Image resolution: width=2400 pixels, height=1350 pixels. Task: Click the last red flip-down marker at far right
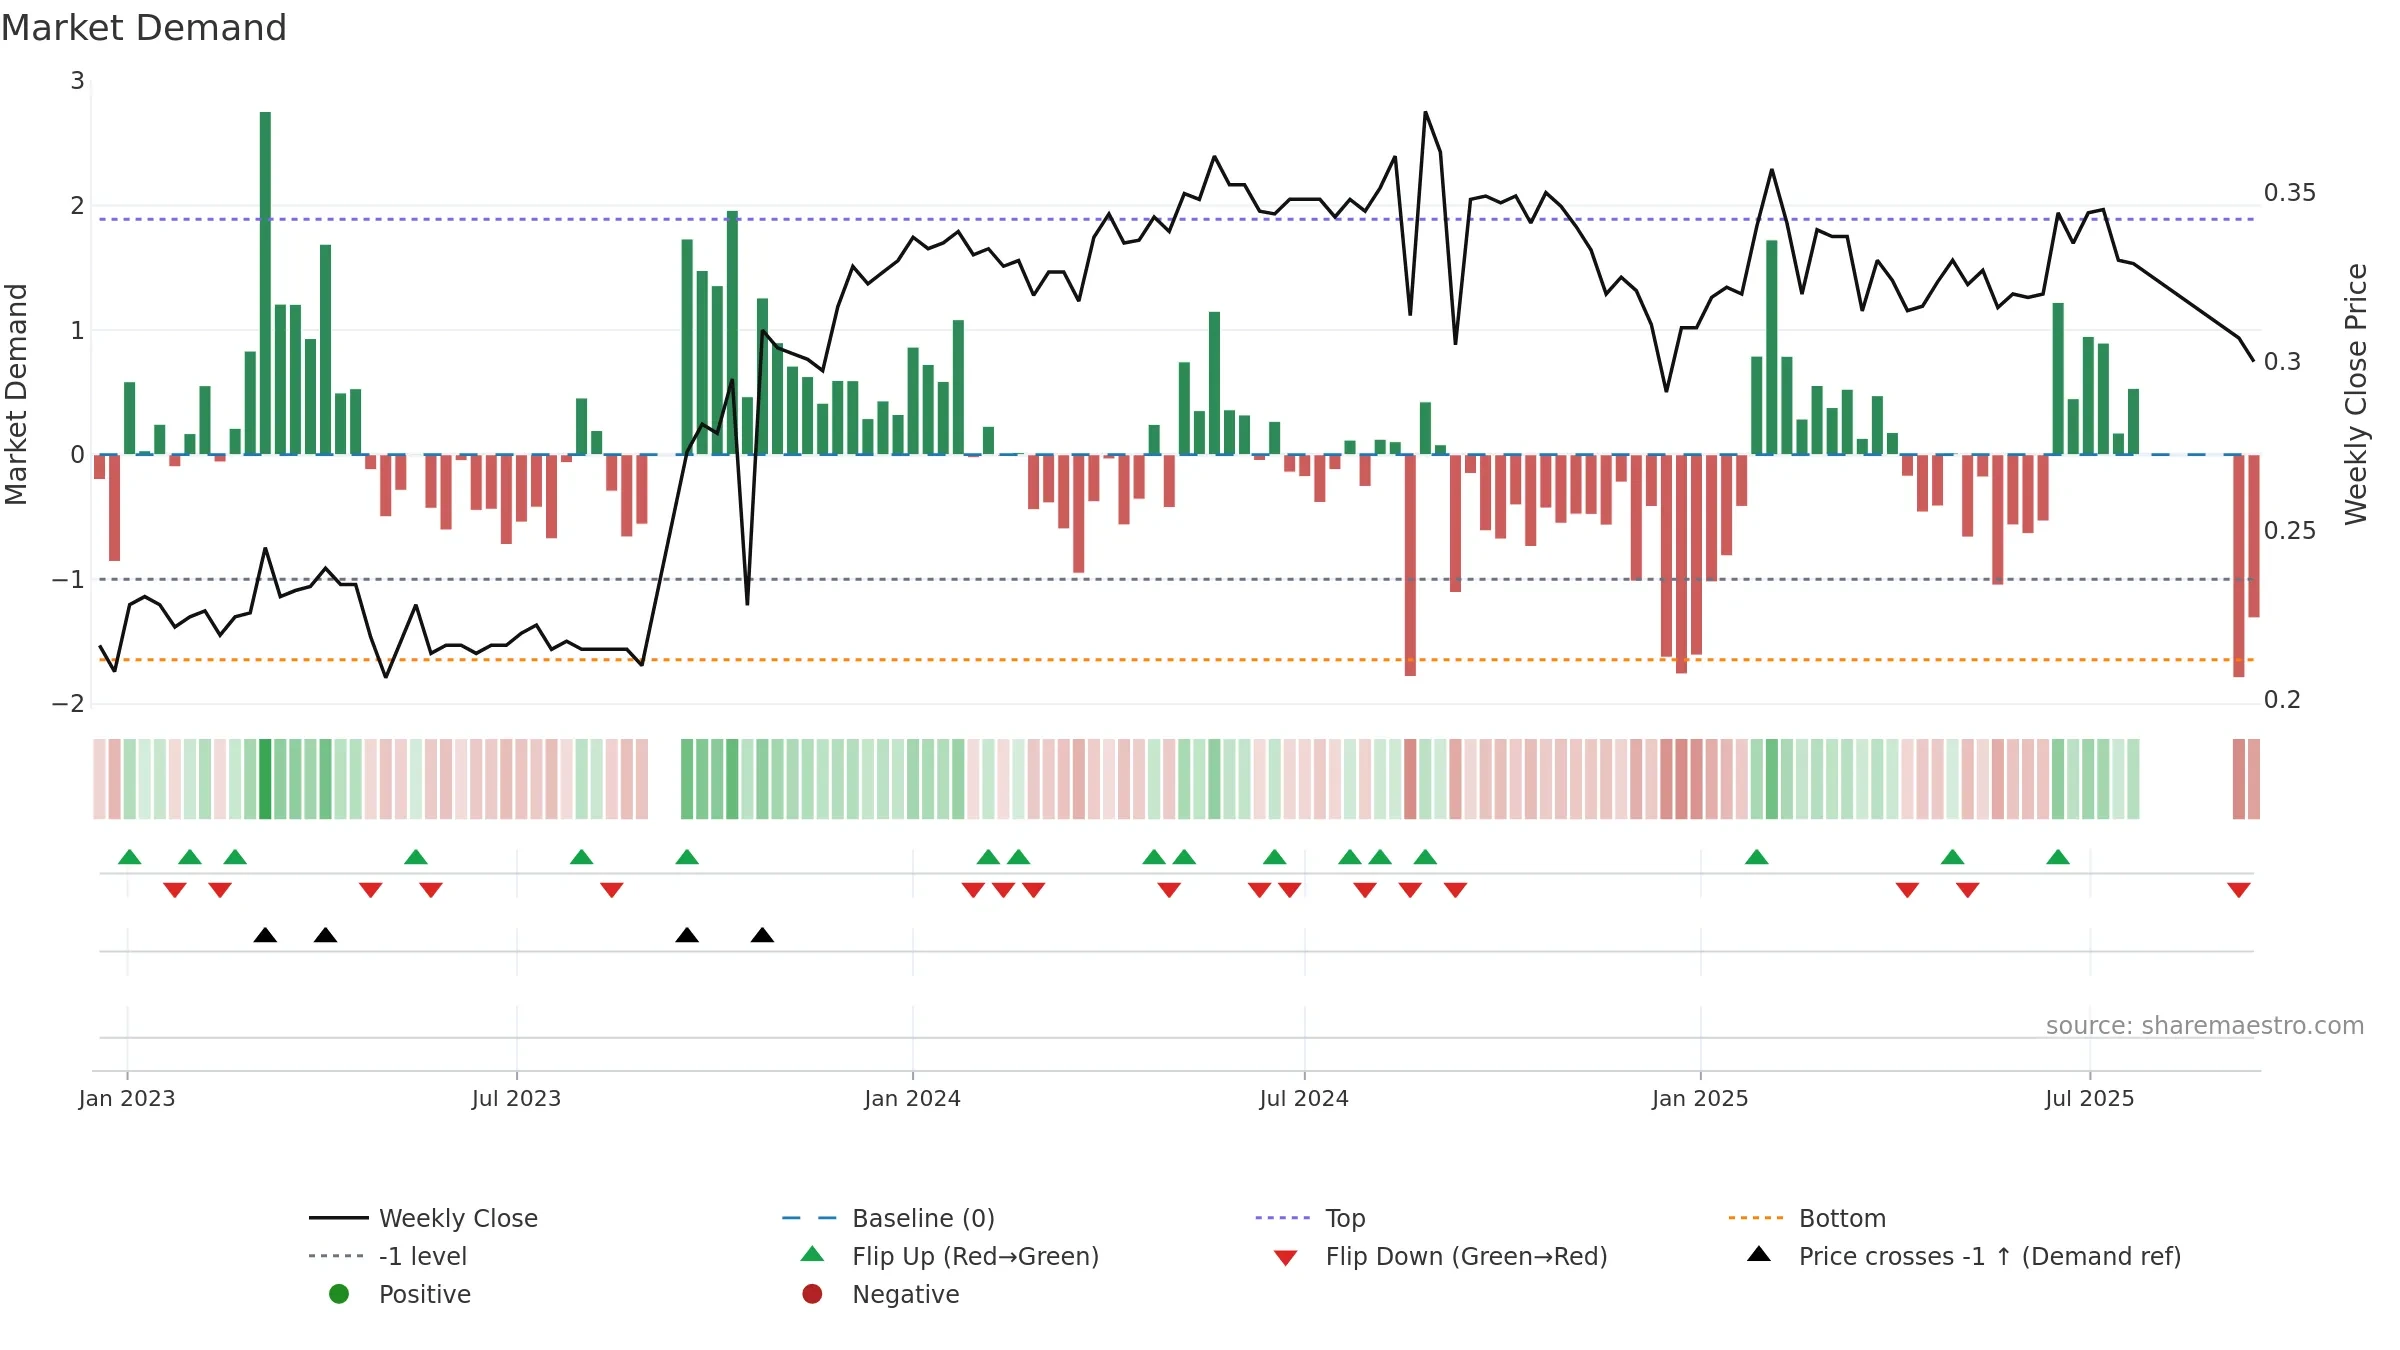coord(2239,890)
